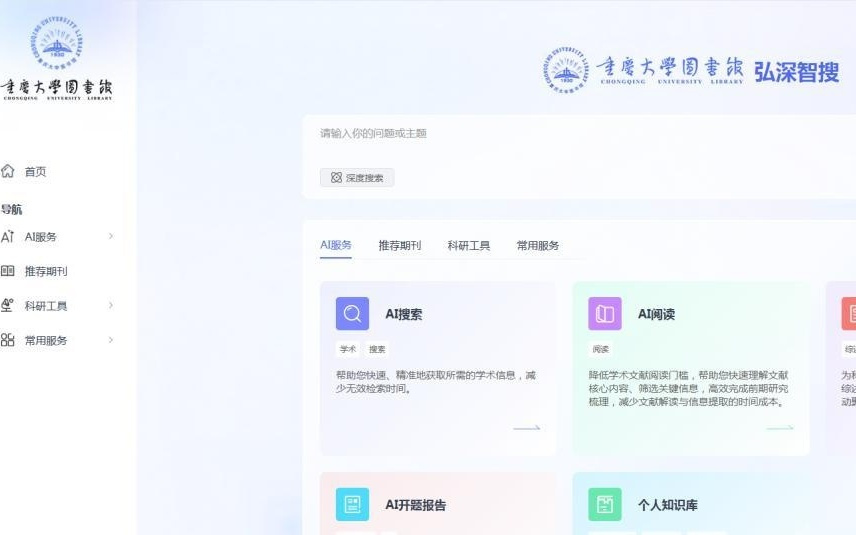Image resolution: width=856 pixels, height=535 pixels.
Task: Click the open-book icon beside 推荐期刊 in sidebar
Action: [x=8, y=271]
